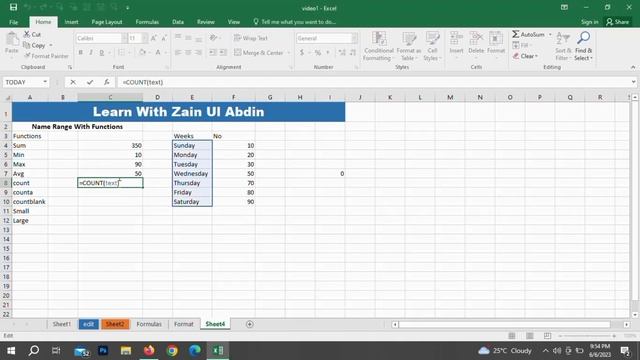Image resolution: width=640 pixels, height=360 pixels.
Task: Toggle Underline formatting
Action: 102,52
